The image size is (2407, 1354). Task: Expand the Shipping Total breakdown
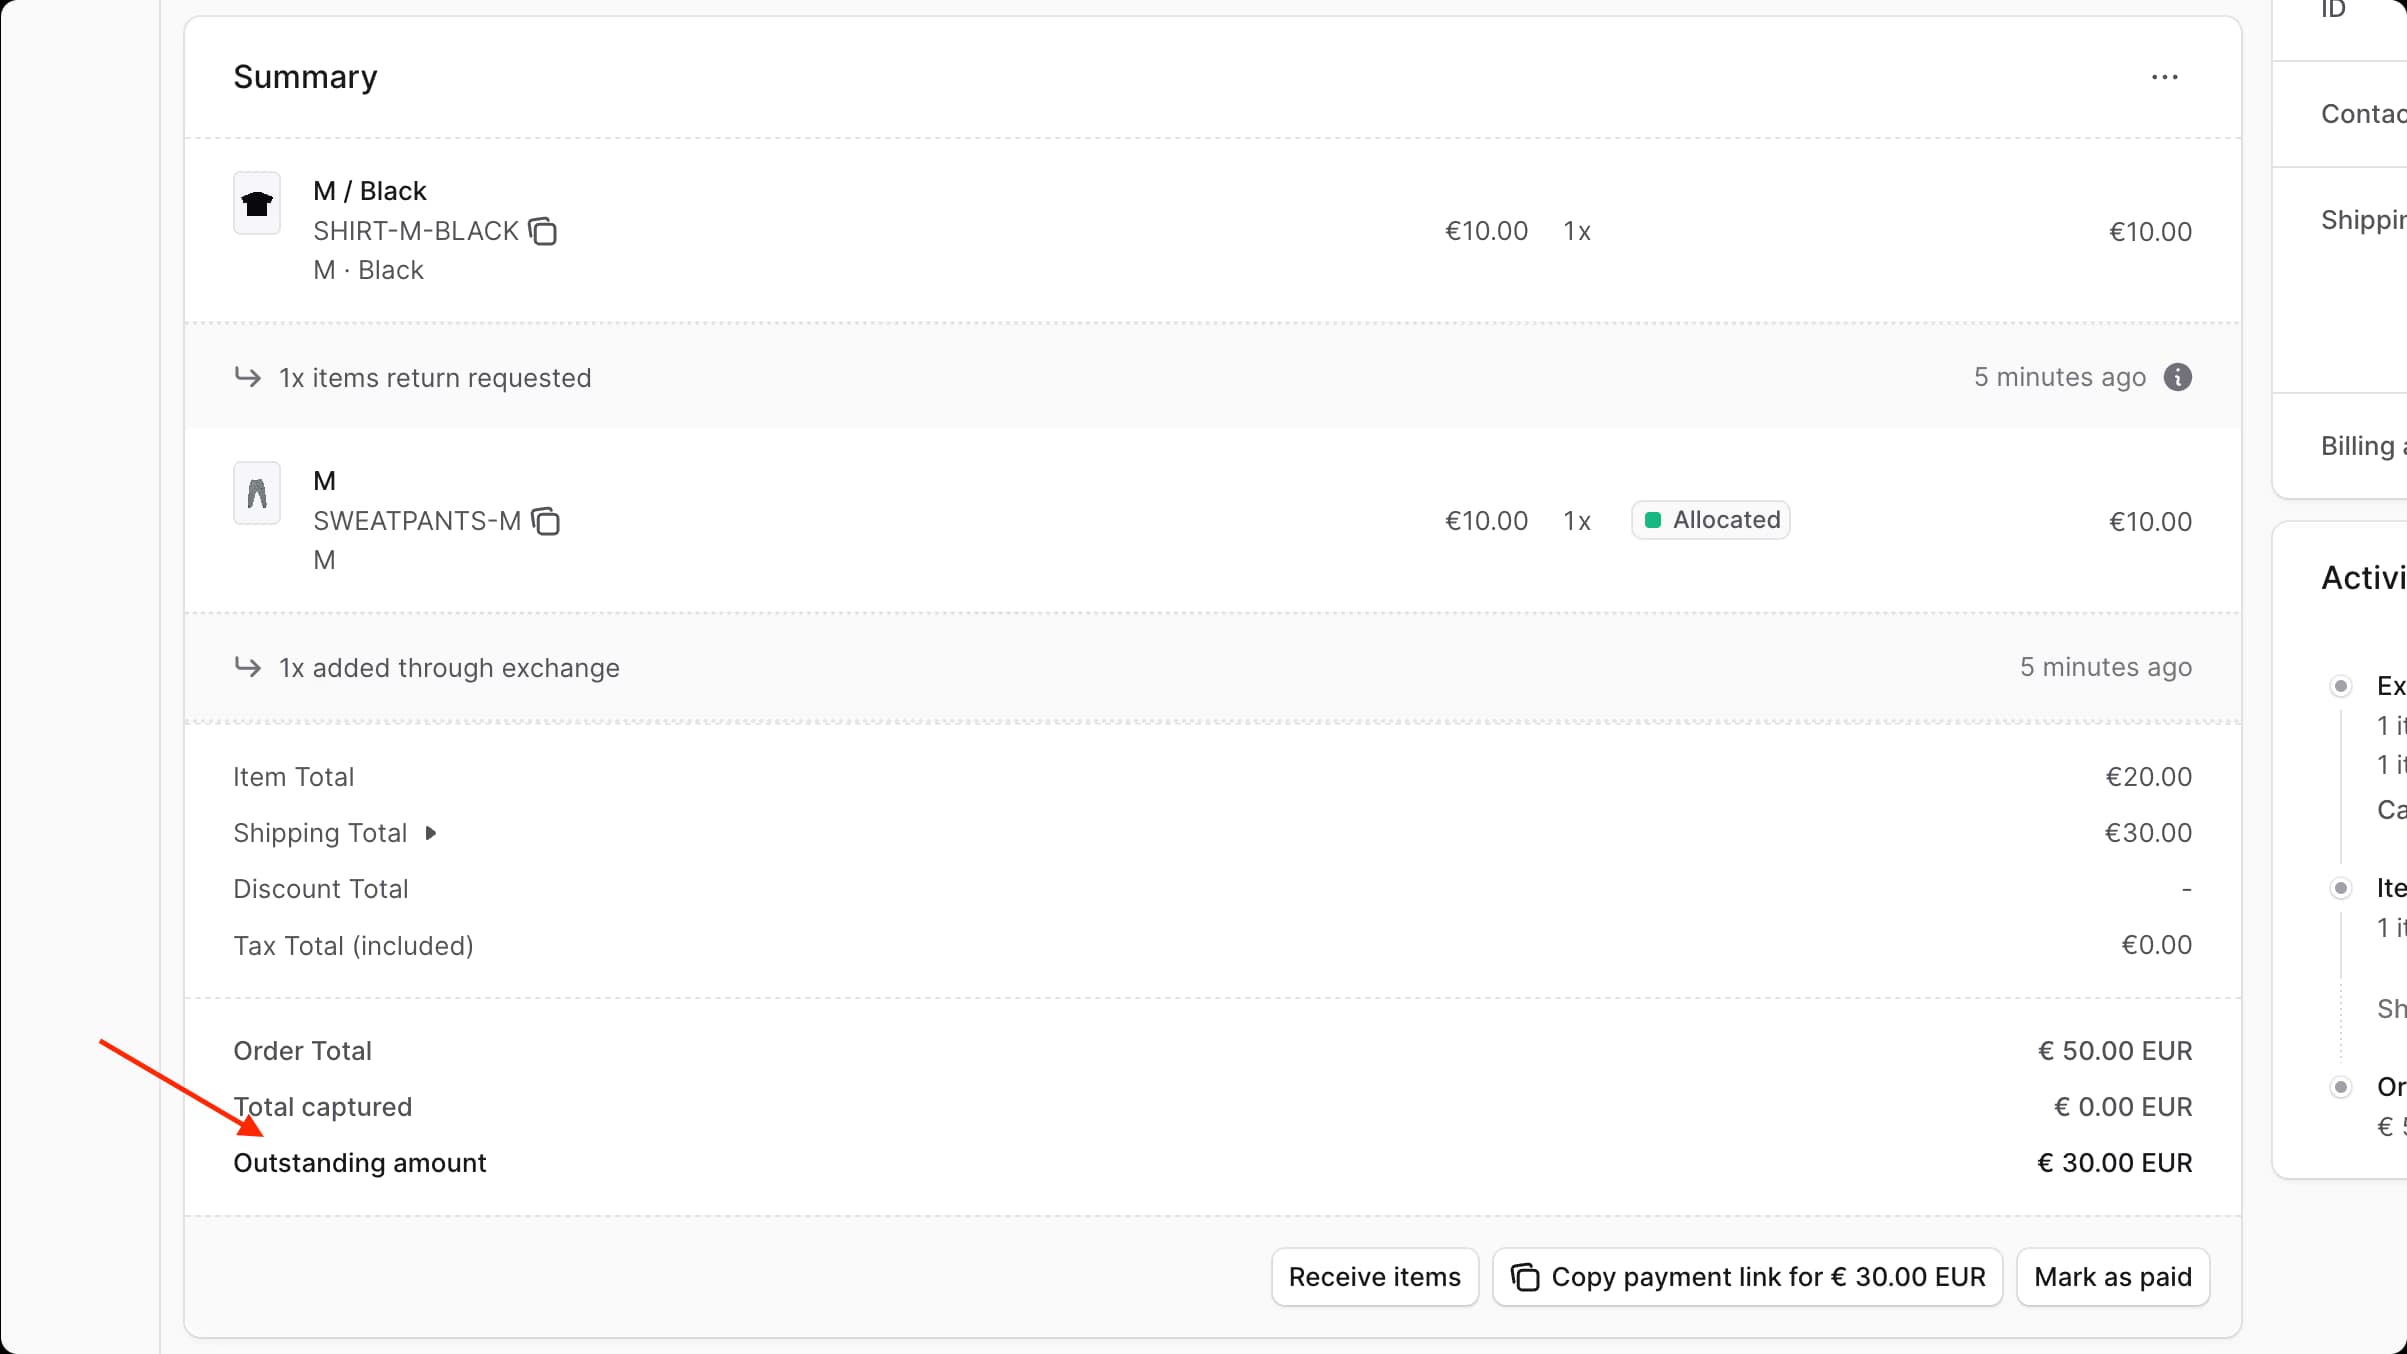click(x=431, y=833)
